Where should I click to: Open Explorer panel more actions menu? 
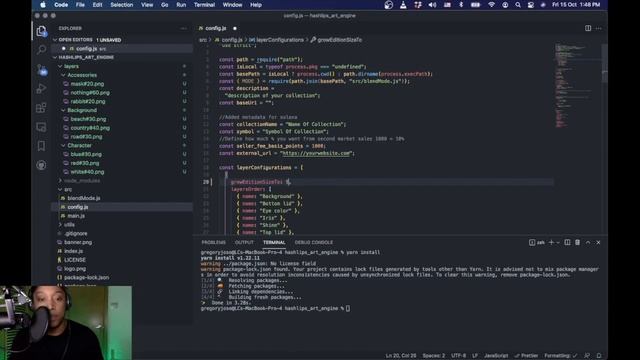(x=184, y=28)
